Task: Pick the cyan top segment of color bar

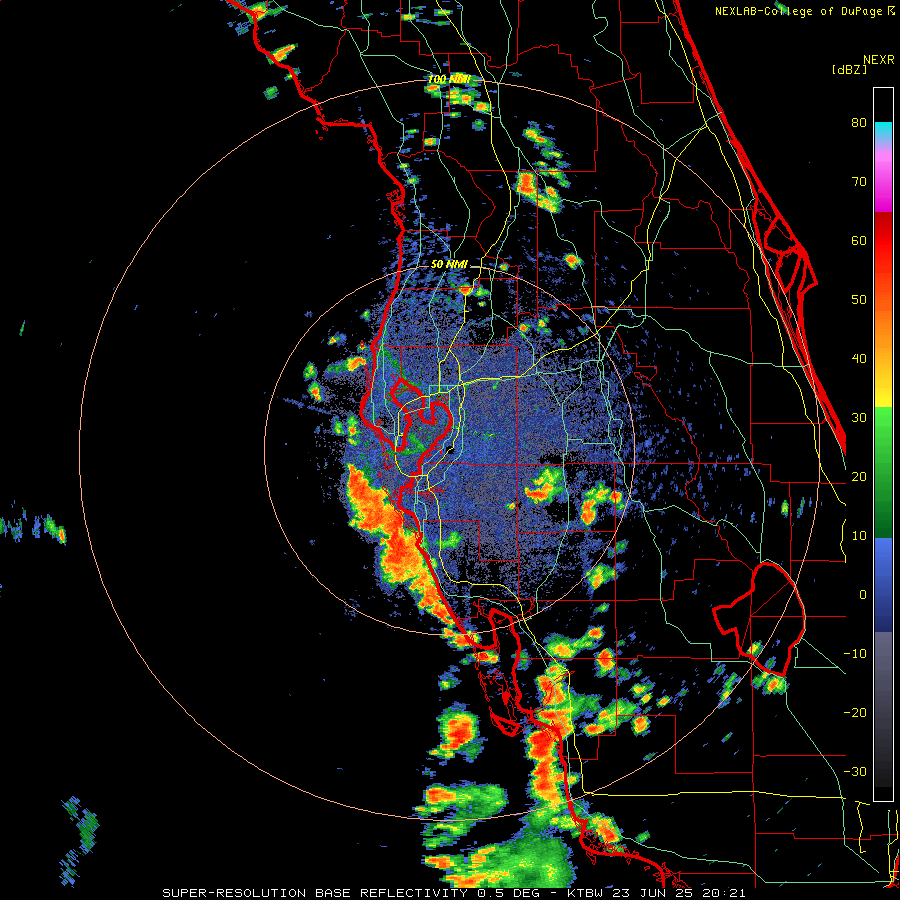Action: pyautogui.click(x=883, y=132)
